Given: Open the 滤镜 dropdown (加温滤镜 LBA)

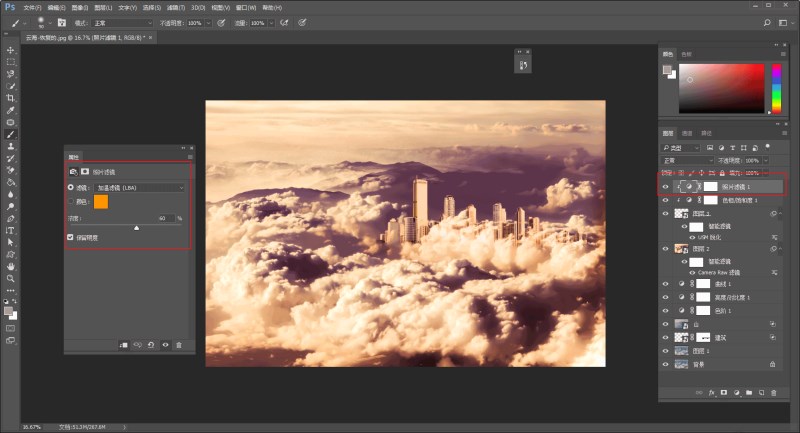Looking at the screenshot, I should click(x=140, y=187).
